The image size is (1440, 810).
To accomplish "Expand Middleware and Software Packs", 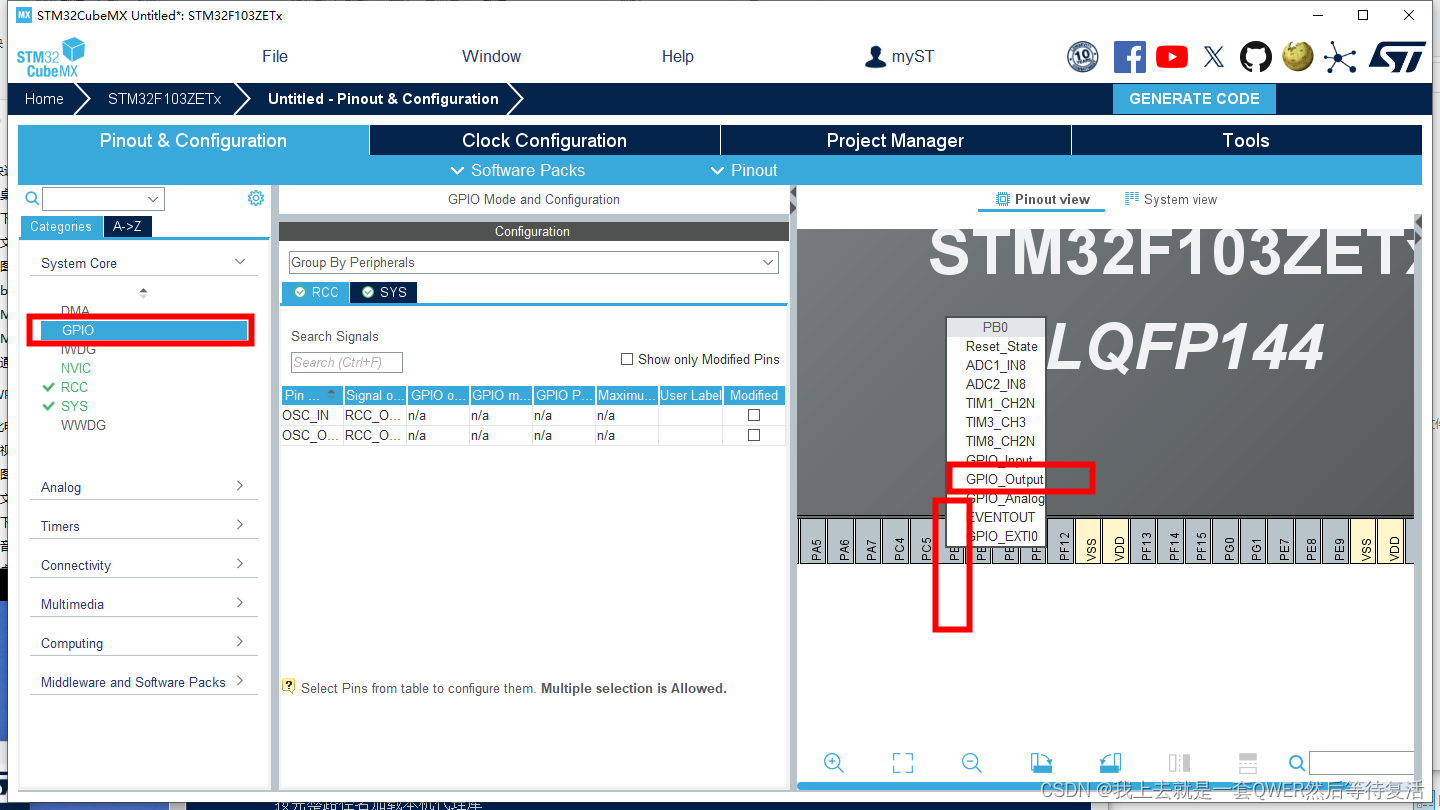I will click(240, 681).
